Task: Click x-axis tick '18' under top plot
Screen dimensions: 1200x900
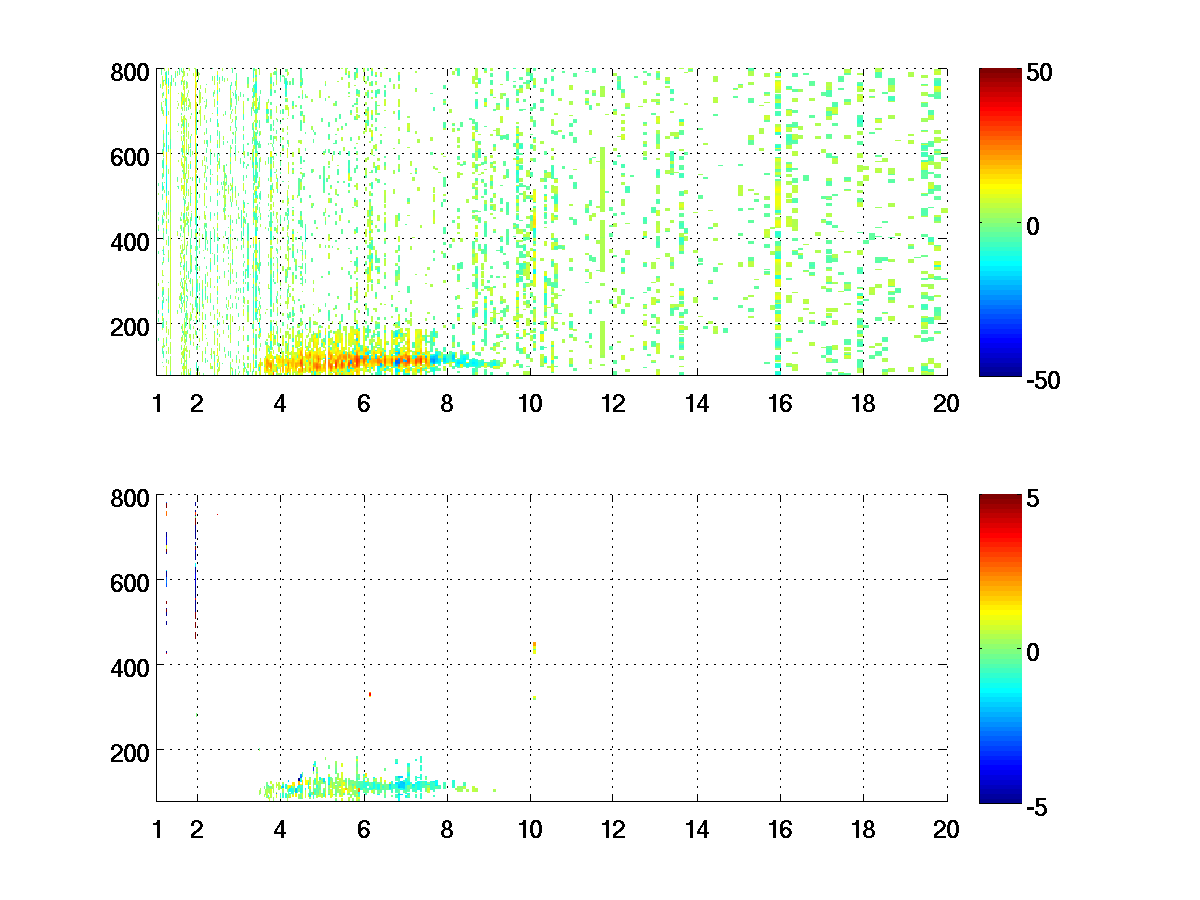Action: [x=863, y=403]
